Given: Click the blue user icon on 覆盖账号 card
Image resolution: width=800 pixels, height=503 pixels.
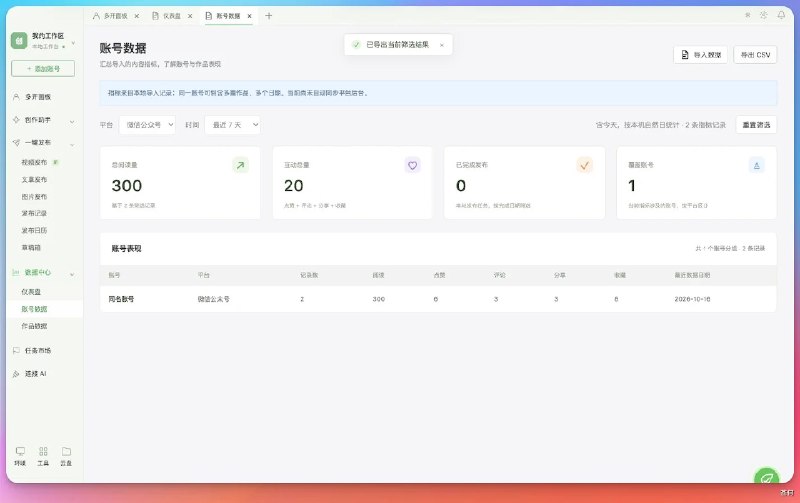Looking at the screenshot, I should click(757, 165).
